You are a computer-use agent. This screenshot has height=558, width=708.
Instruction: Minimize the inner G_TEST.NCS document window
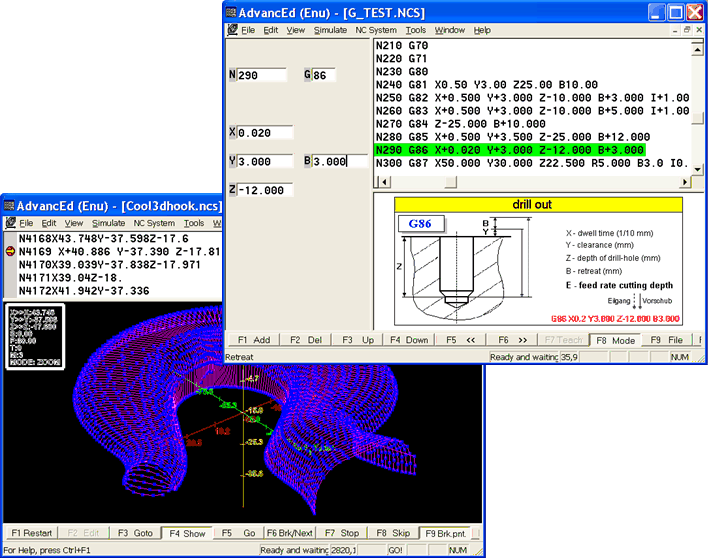[675, 30]
